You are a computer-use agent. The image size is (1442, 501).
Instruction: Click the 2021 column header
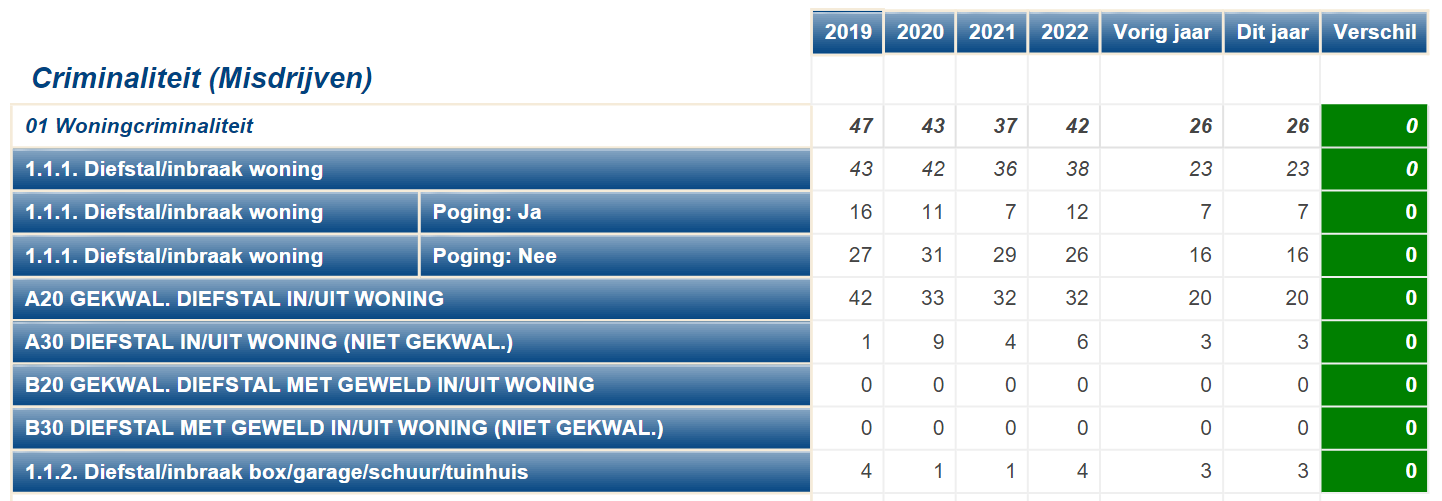992,32
